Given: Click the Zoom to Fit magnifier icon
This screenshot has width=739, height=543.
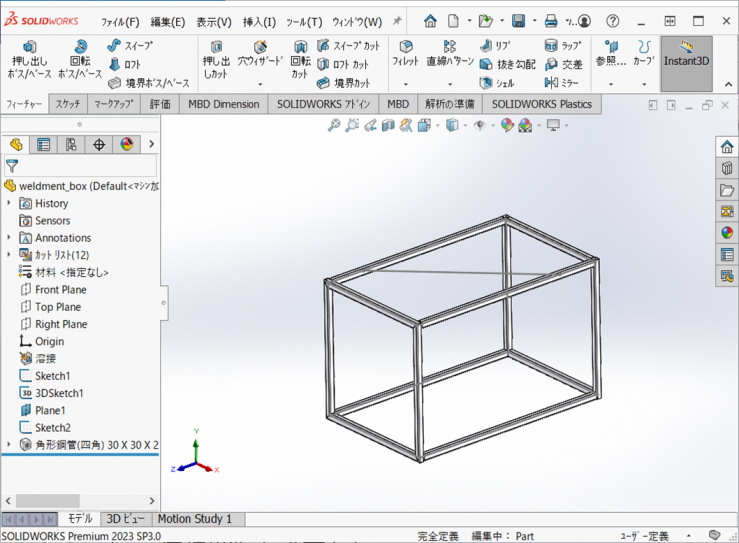Looking at the screenshot, I should click(x=335, y=125).
